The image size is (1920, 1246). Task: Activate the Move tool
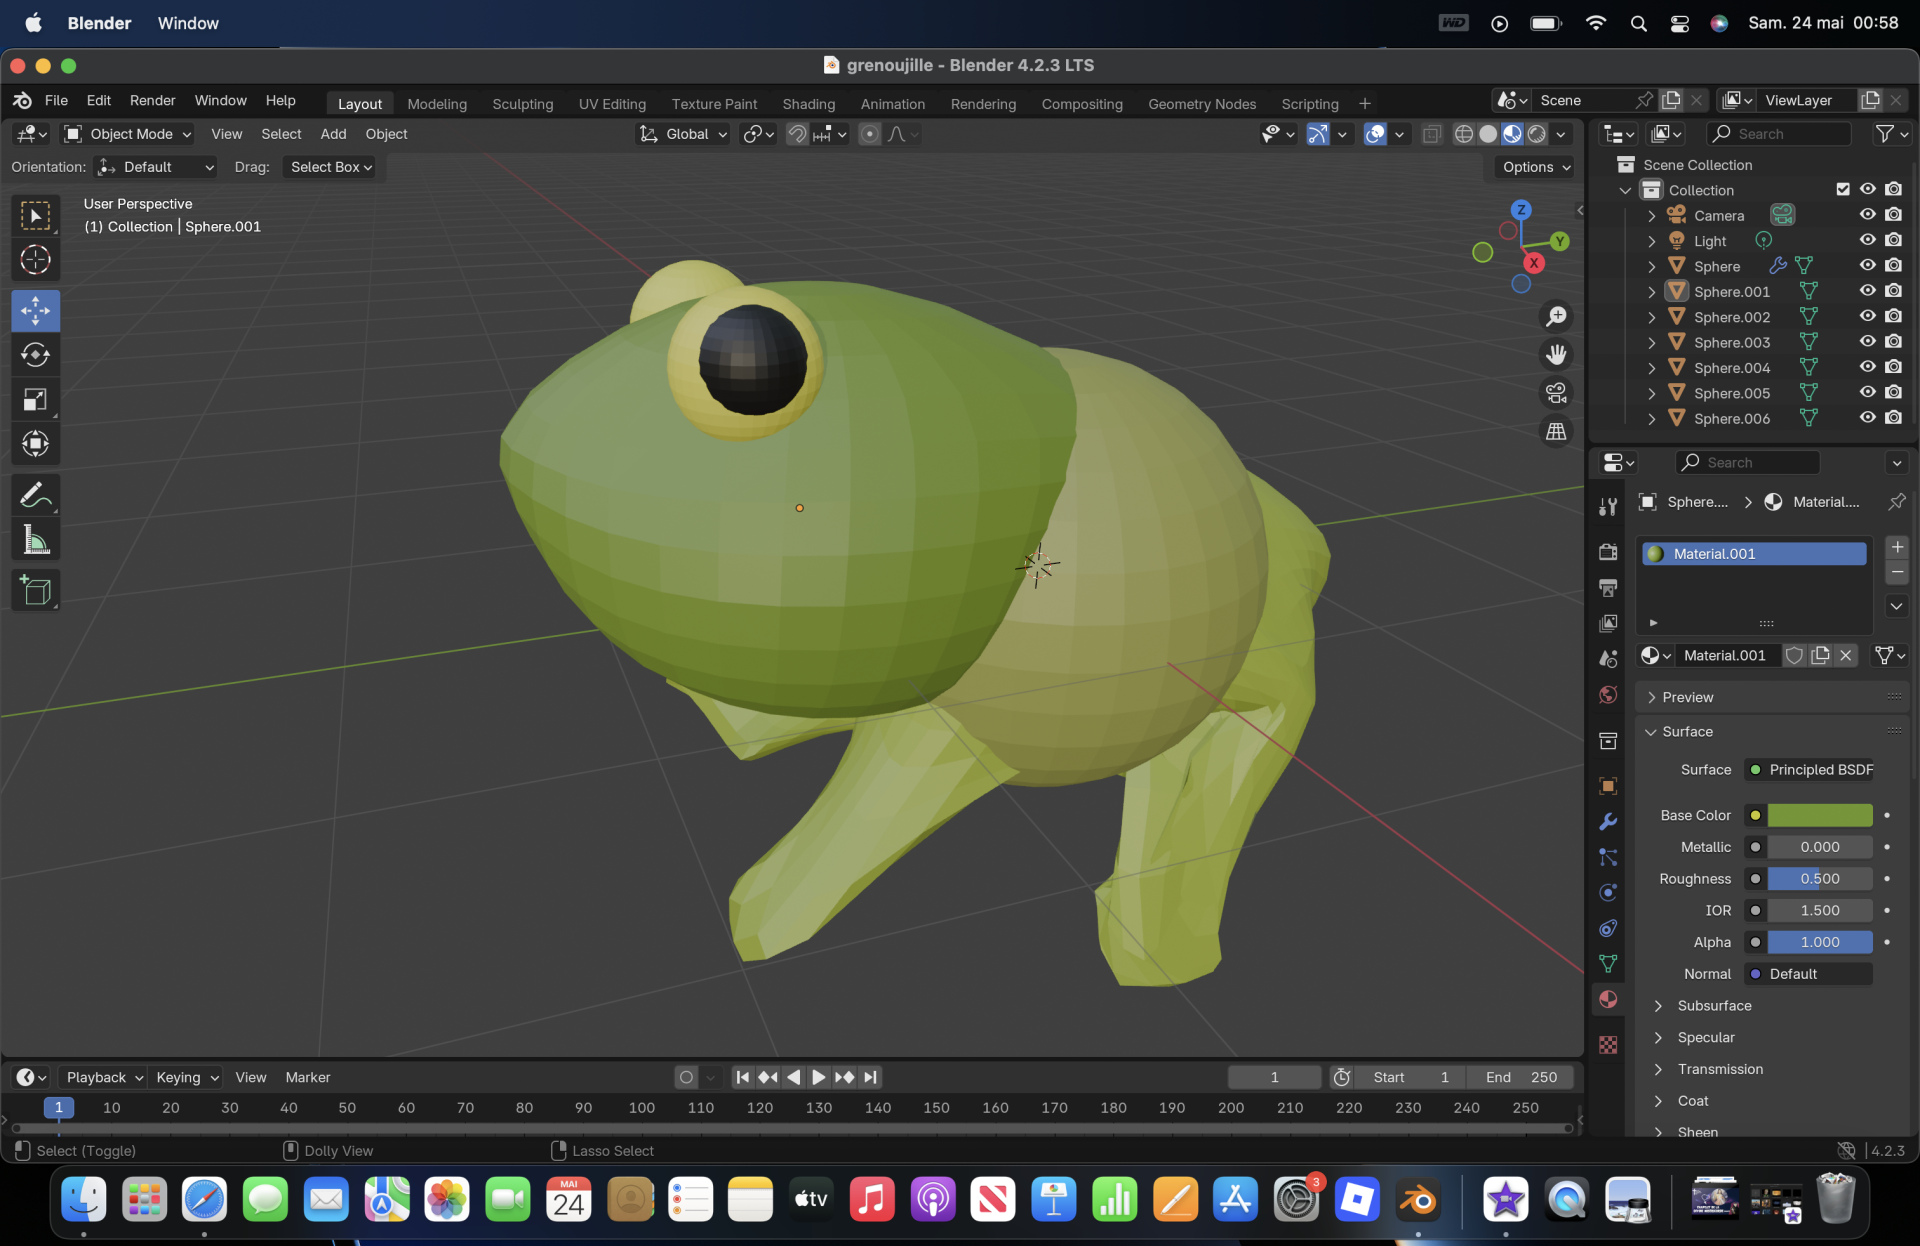coord(35,311)
